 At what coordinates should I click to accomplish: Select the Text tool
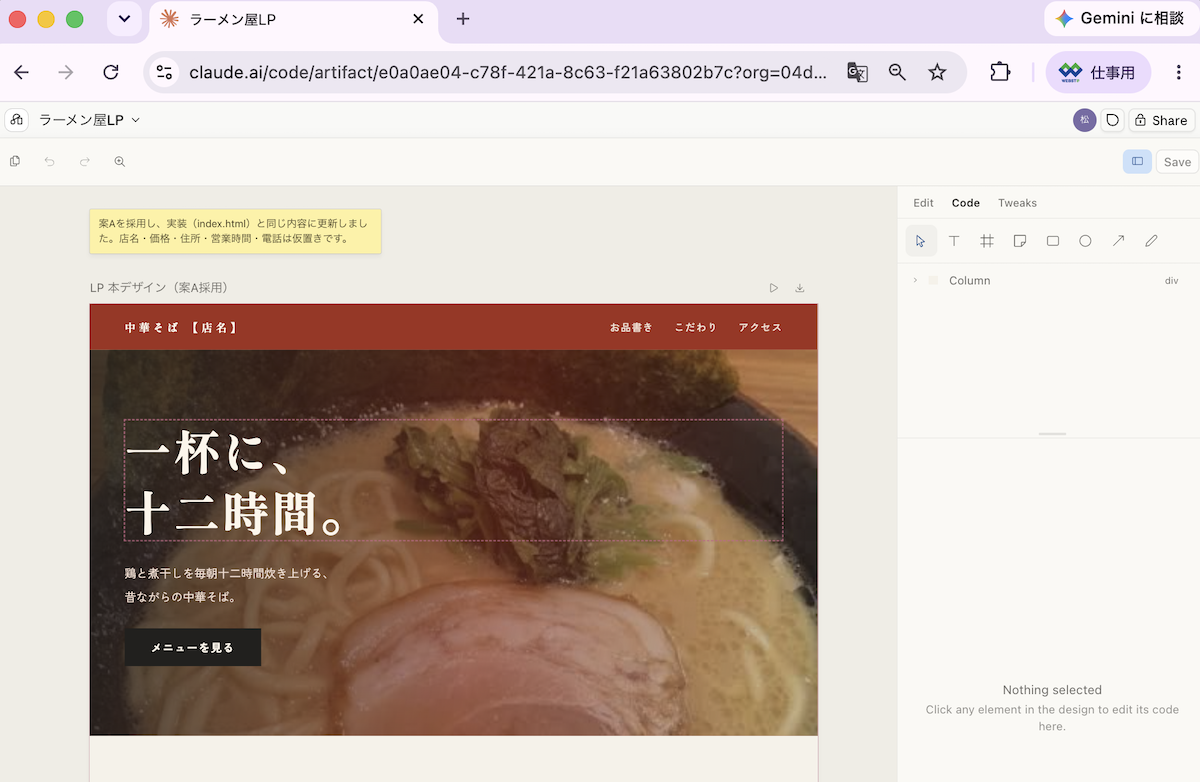954,241
